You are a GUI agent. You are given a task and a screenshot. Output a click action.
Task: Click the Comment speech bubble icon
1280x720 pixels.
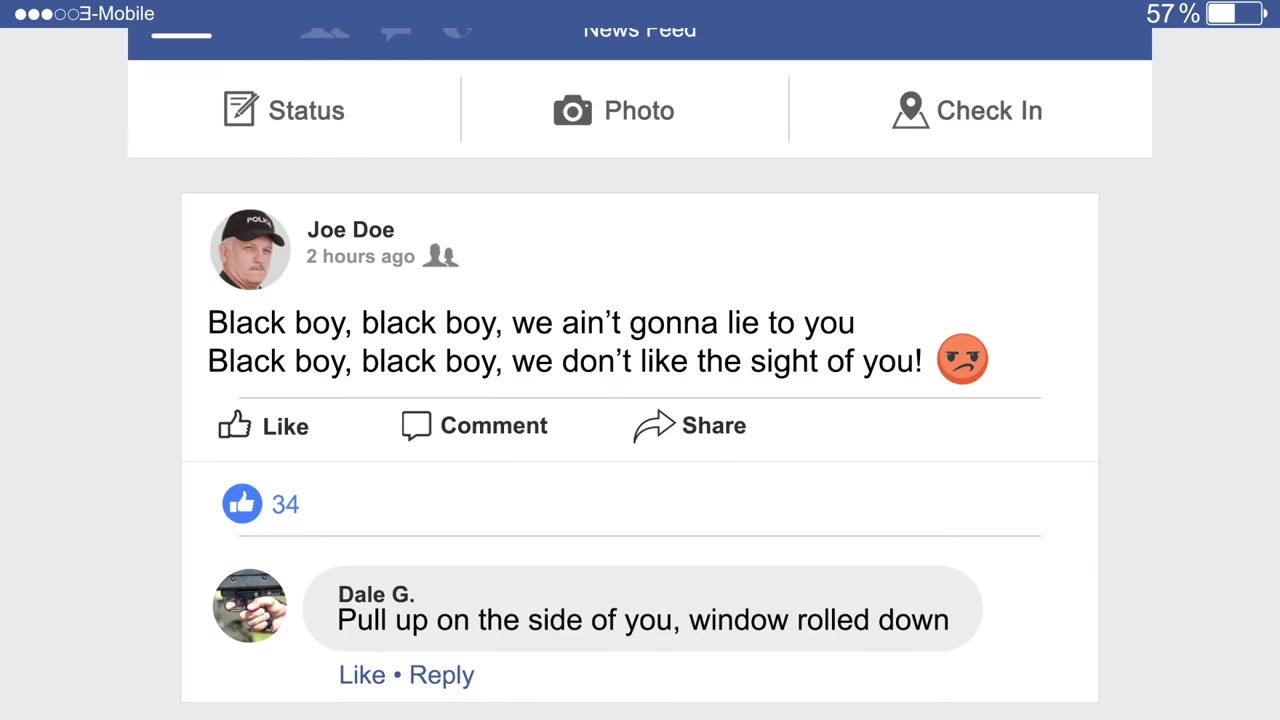[416, 426]
